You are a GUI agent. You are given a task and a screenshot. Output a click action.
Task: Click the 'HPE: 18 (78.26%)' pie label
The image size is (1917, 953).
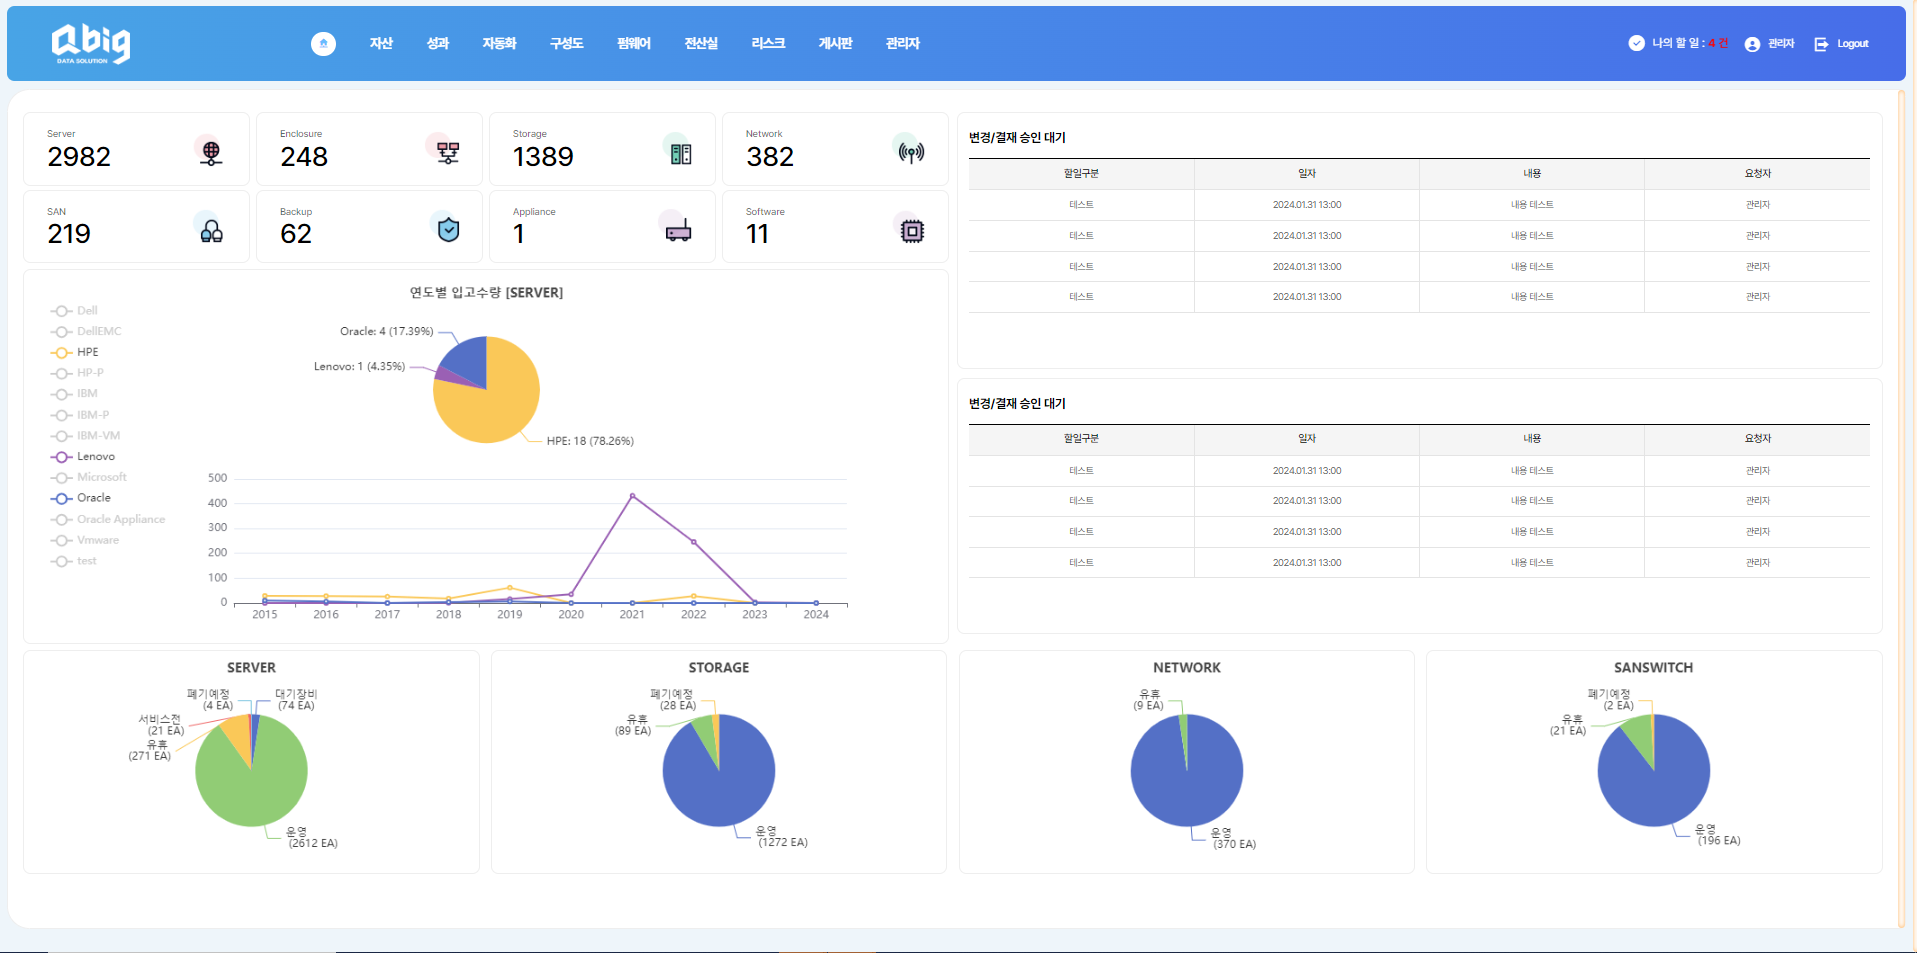(x=590, y=441)
